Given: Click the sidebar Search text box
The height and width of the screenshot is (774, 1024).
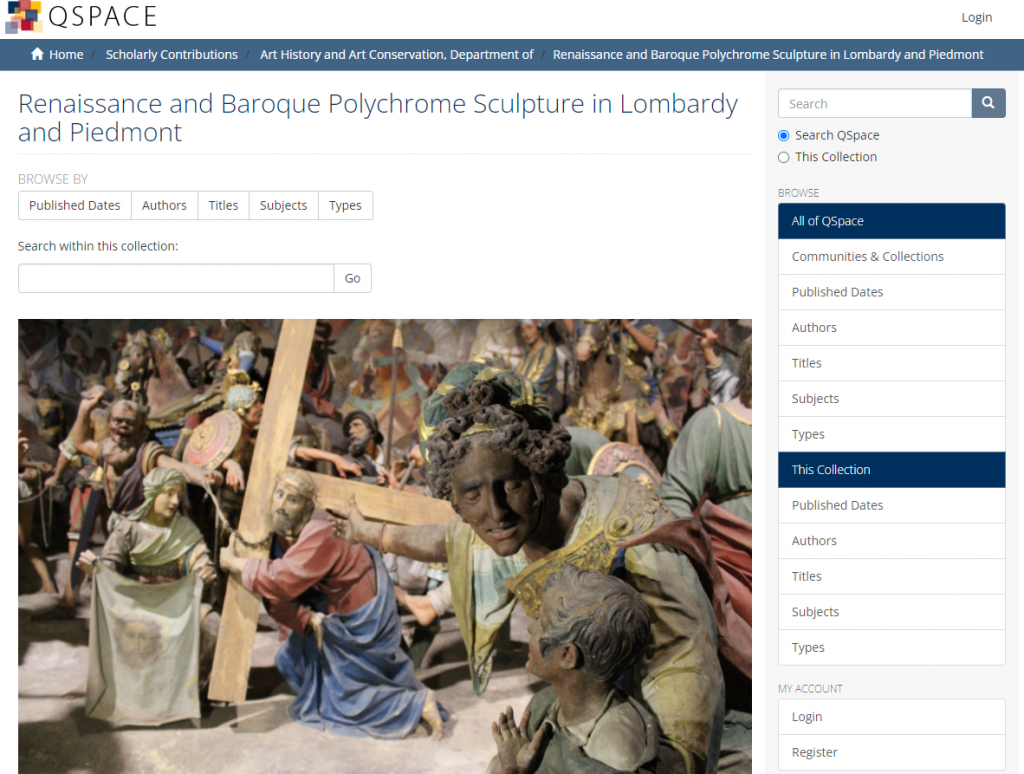Looking at the screenshot, I should pos(874,103).
